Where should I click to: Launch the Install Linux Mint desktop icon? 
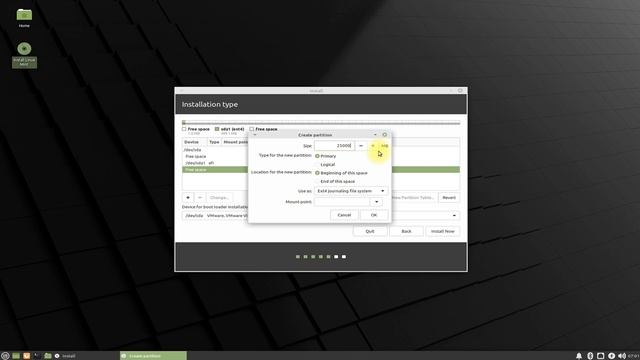click(24, 55)
